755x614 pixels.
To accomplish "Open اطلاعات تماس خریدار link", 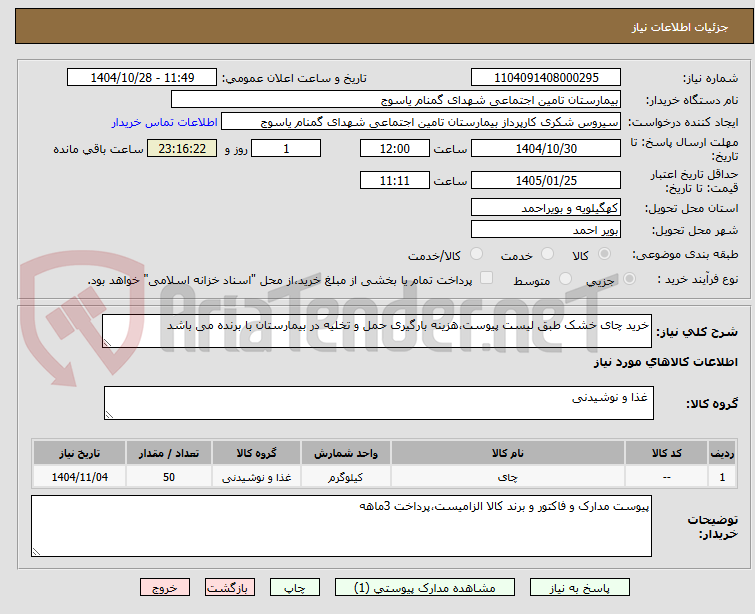I will pos(165,122).
